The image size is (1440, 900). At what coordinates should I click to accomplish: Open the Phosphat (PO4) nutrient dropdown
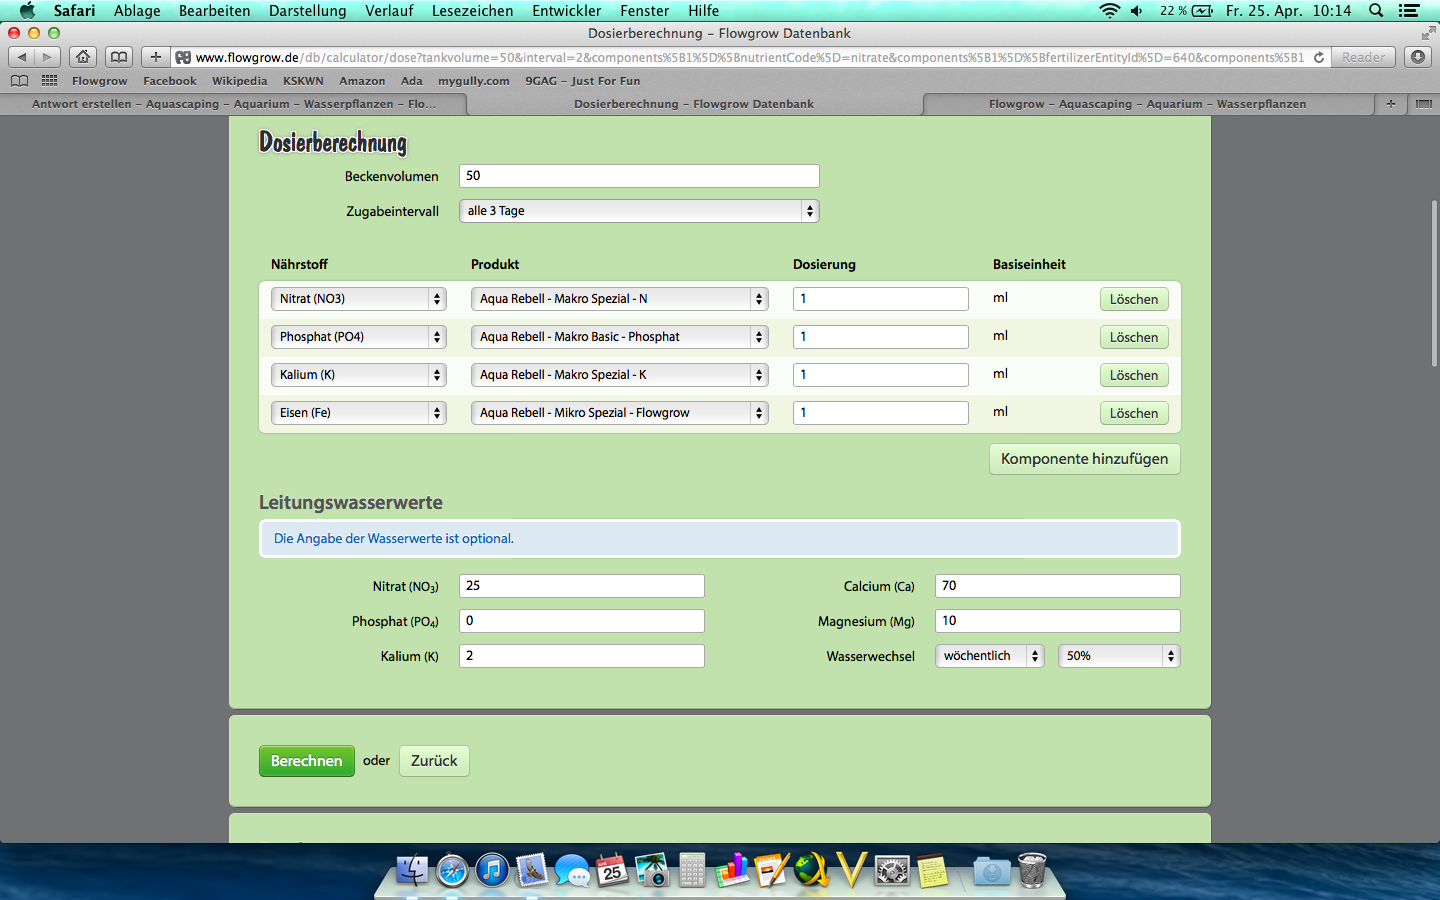tap(358, 337)
